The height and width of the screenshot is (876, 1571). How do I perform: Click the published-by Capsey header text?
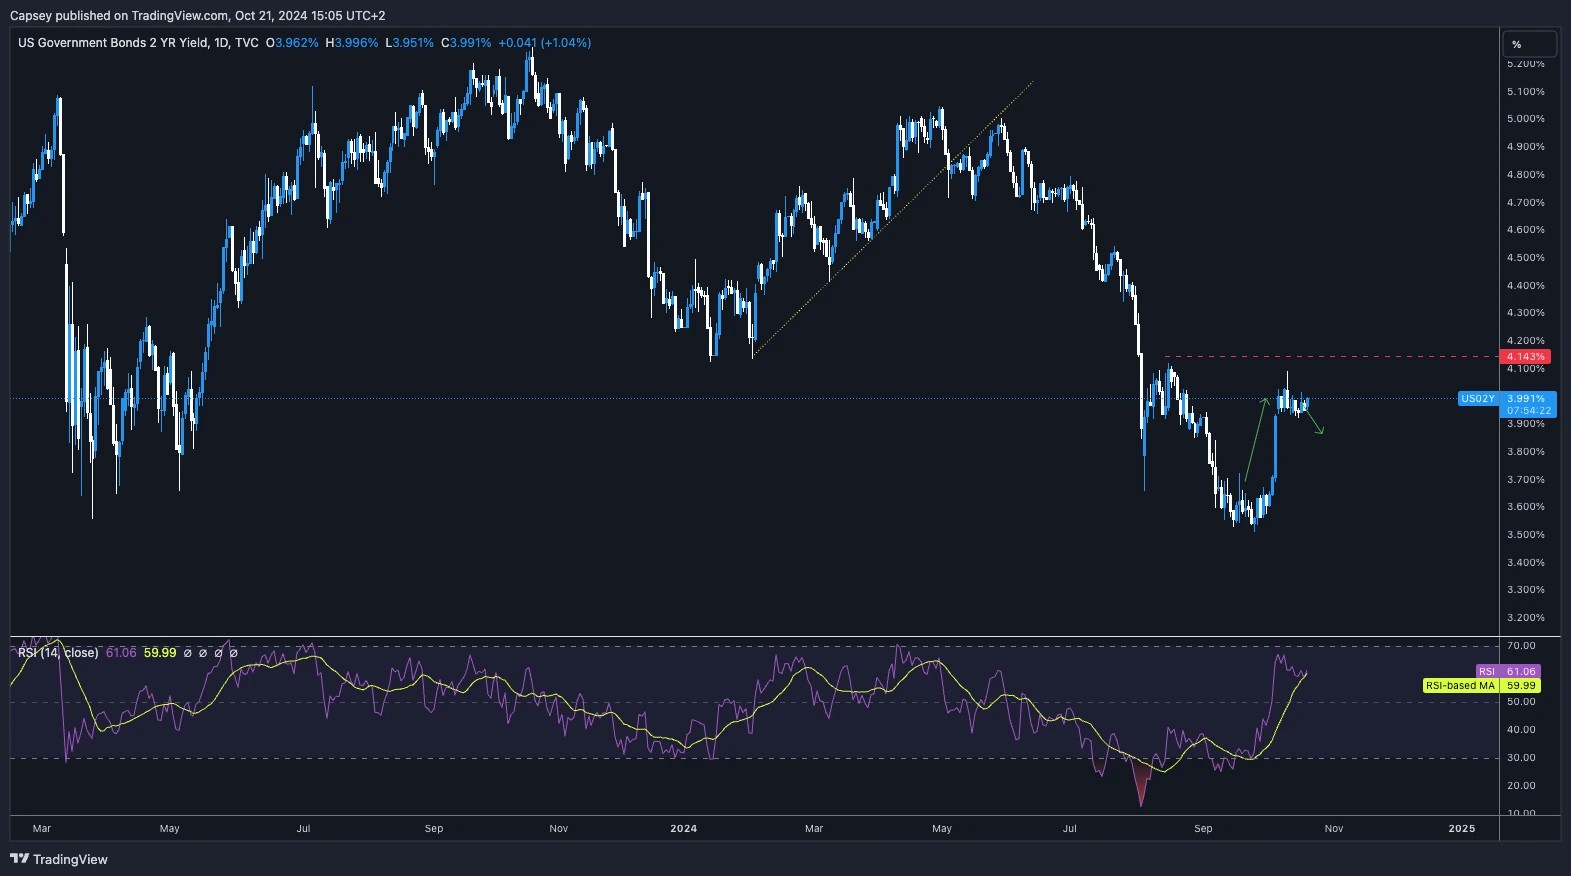point(197,15)
